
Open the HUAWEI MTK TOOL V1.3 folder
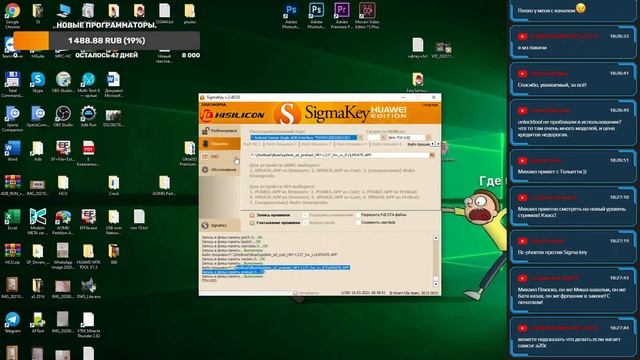coord(88,256)
